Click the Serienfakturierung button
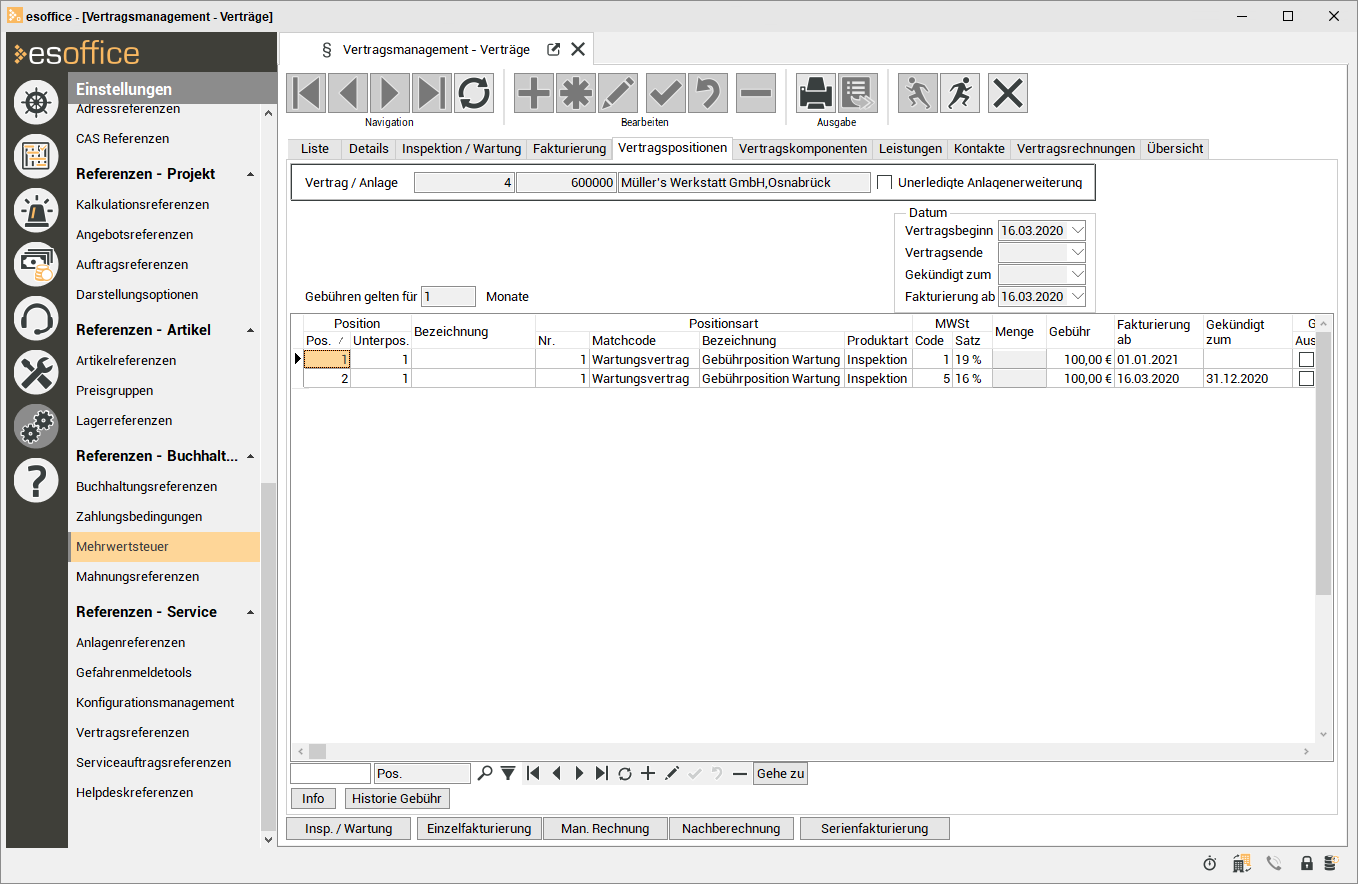 [874, 829]
